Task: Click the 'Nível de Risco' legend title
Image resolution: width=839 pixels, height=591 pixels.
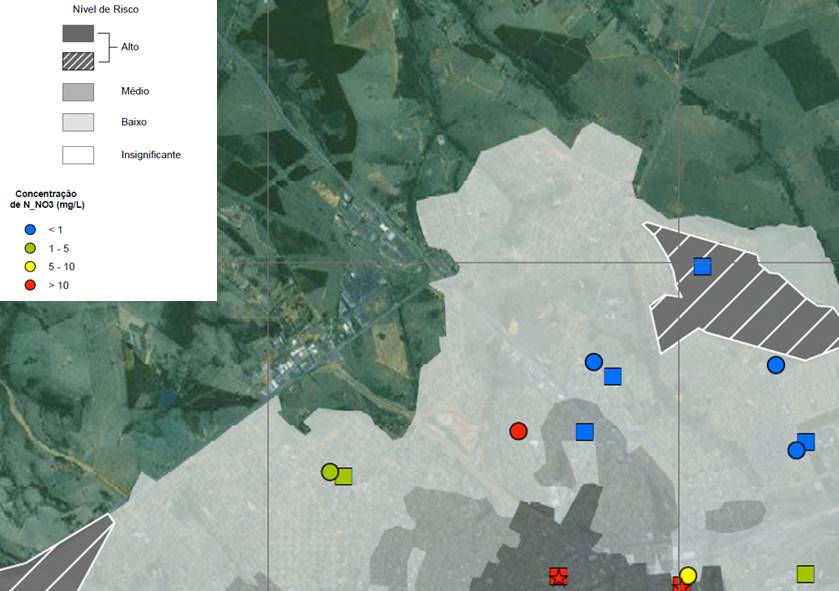Action: tap(106, 8)
